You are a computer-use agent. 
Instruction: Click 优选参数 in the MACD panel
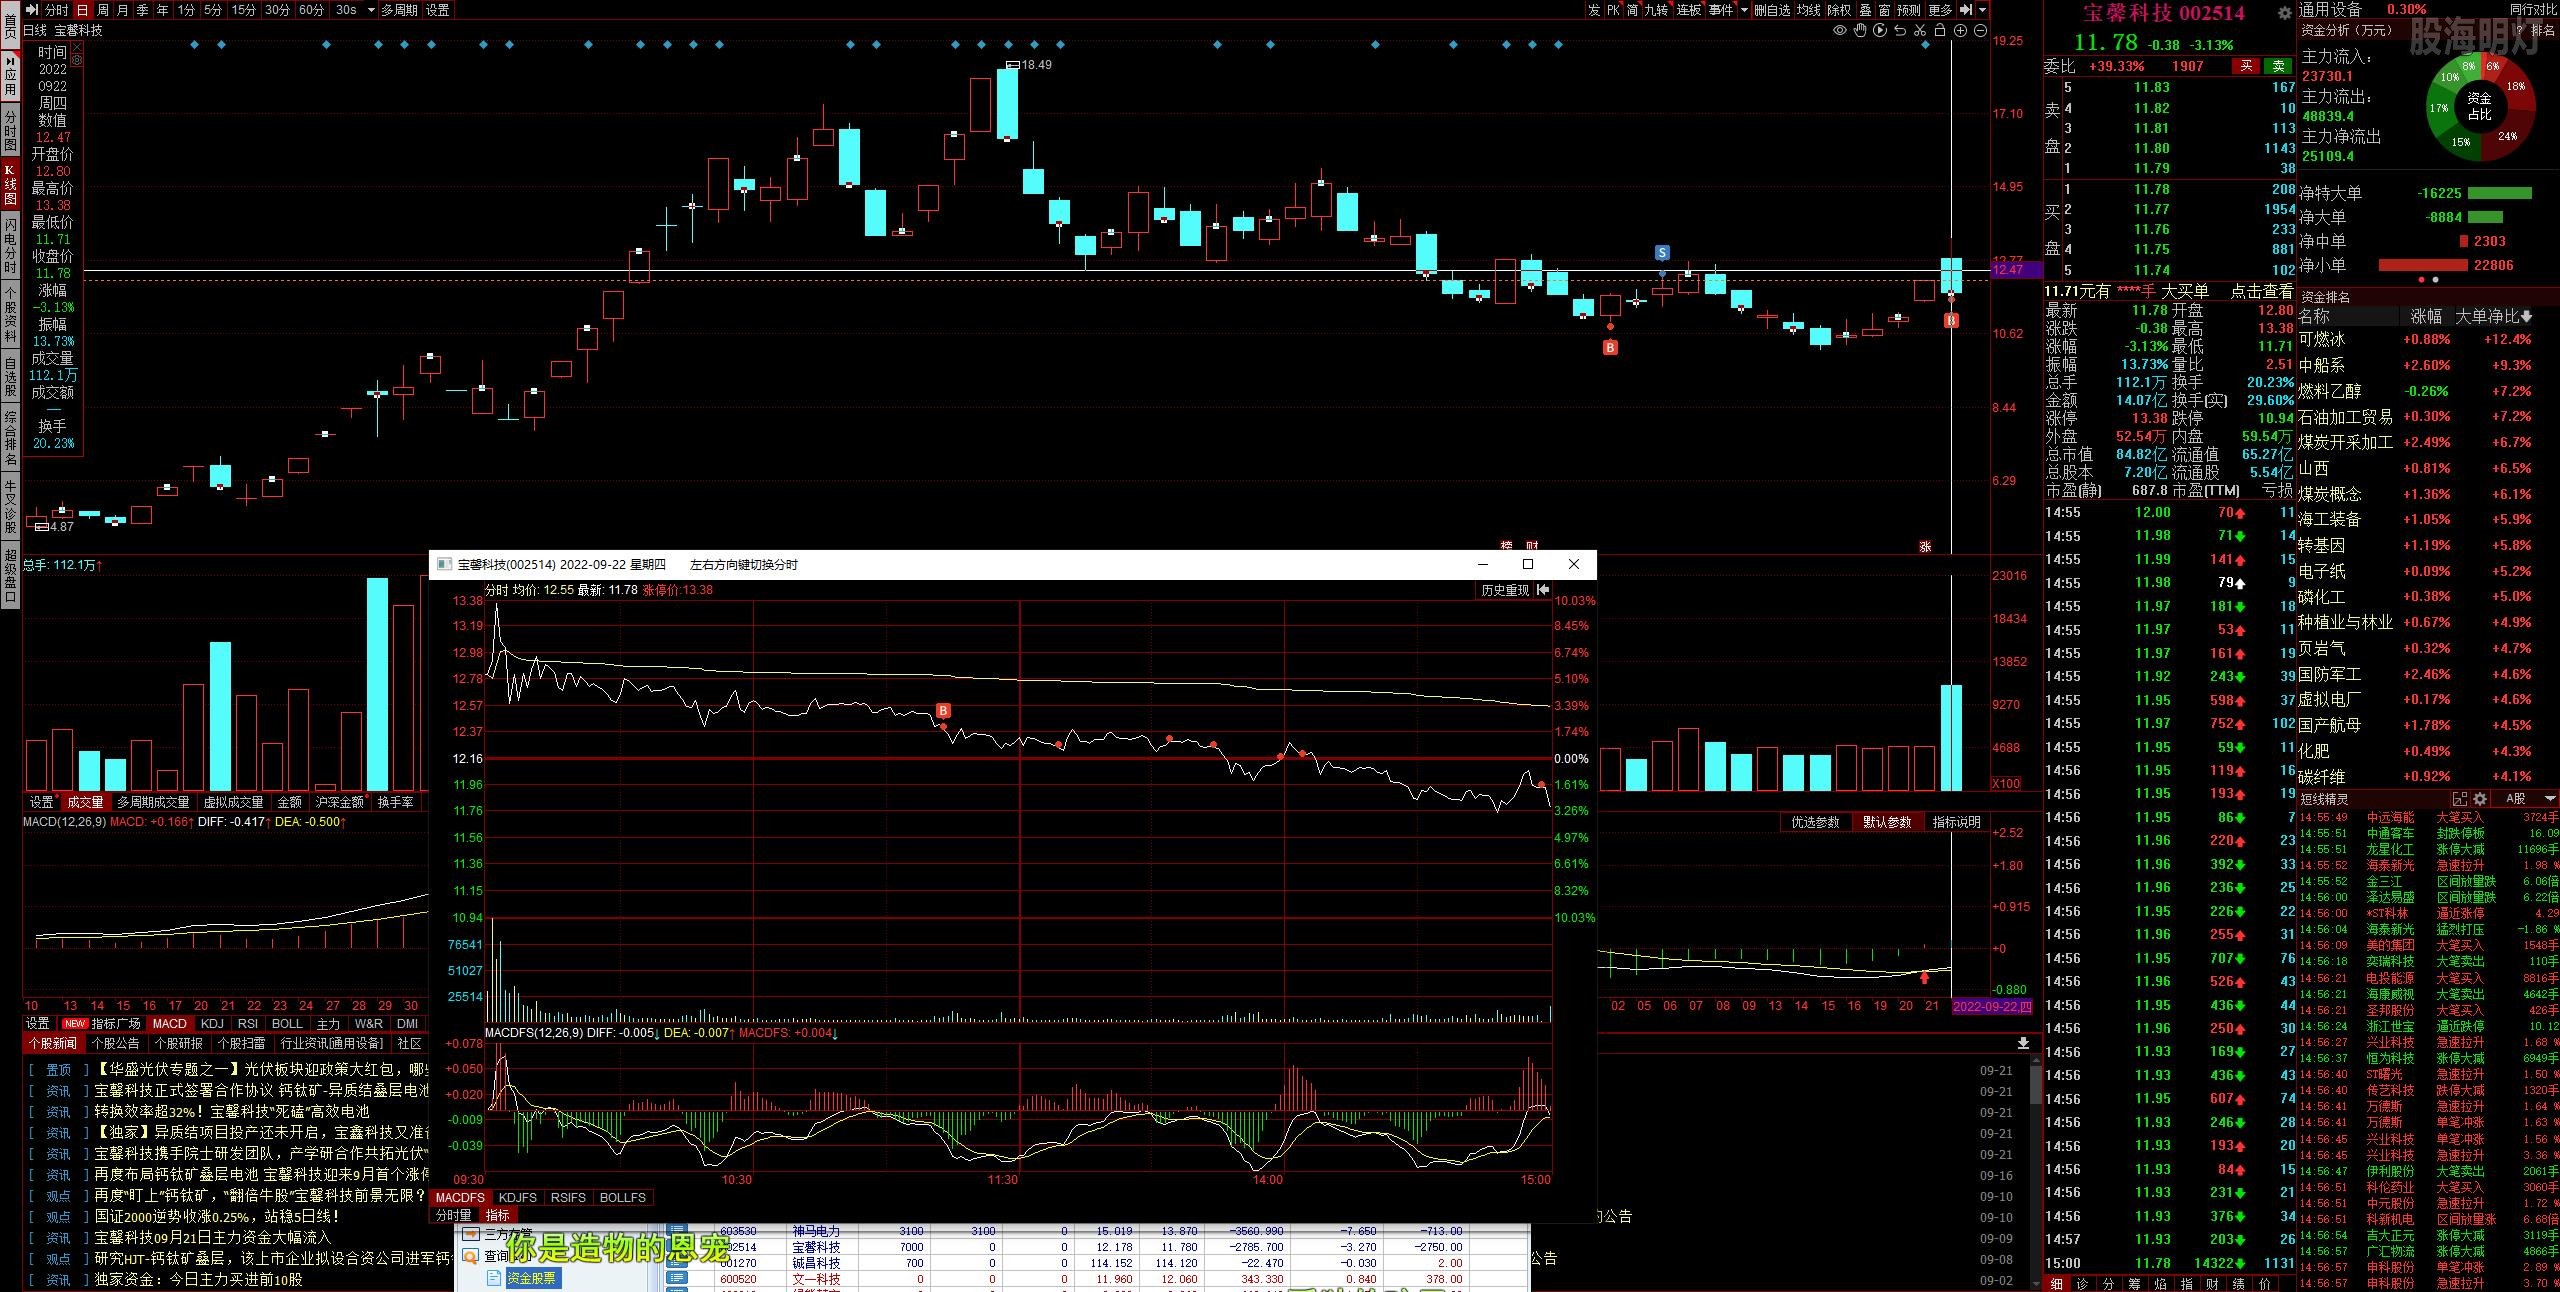1815,822
